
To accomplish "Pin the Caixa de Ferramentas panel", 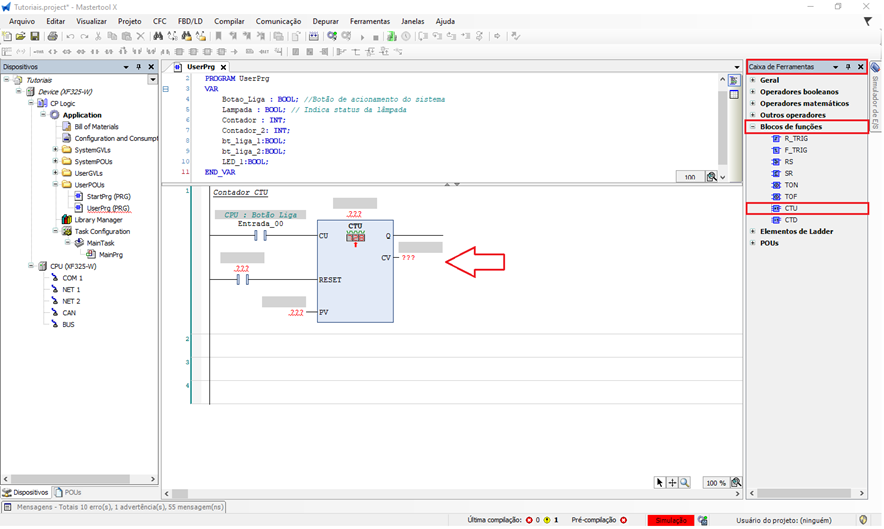I will point(848,67).
